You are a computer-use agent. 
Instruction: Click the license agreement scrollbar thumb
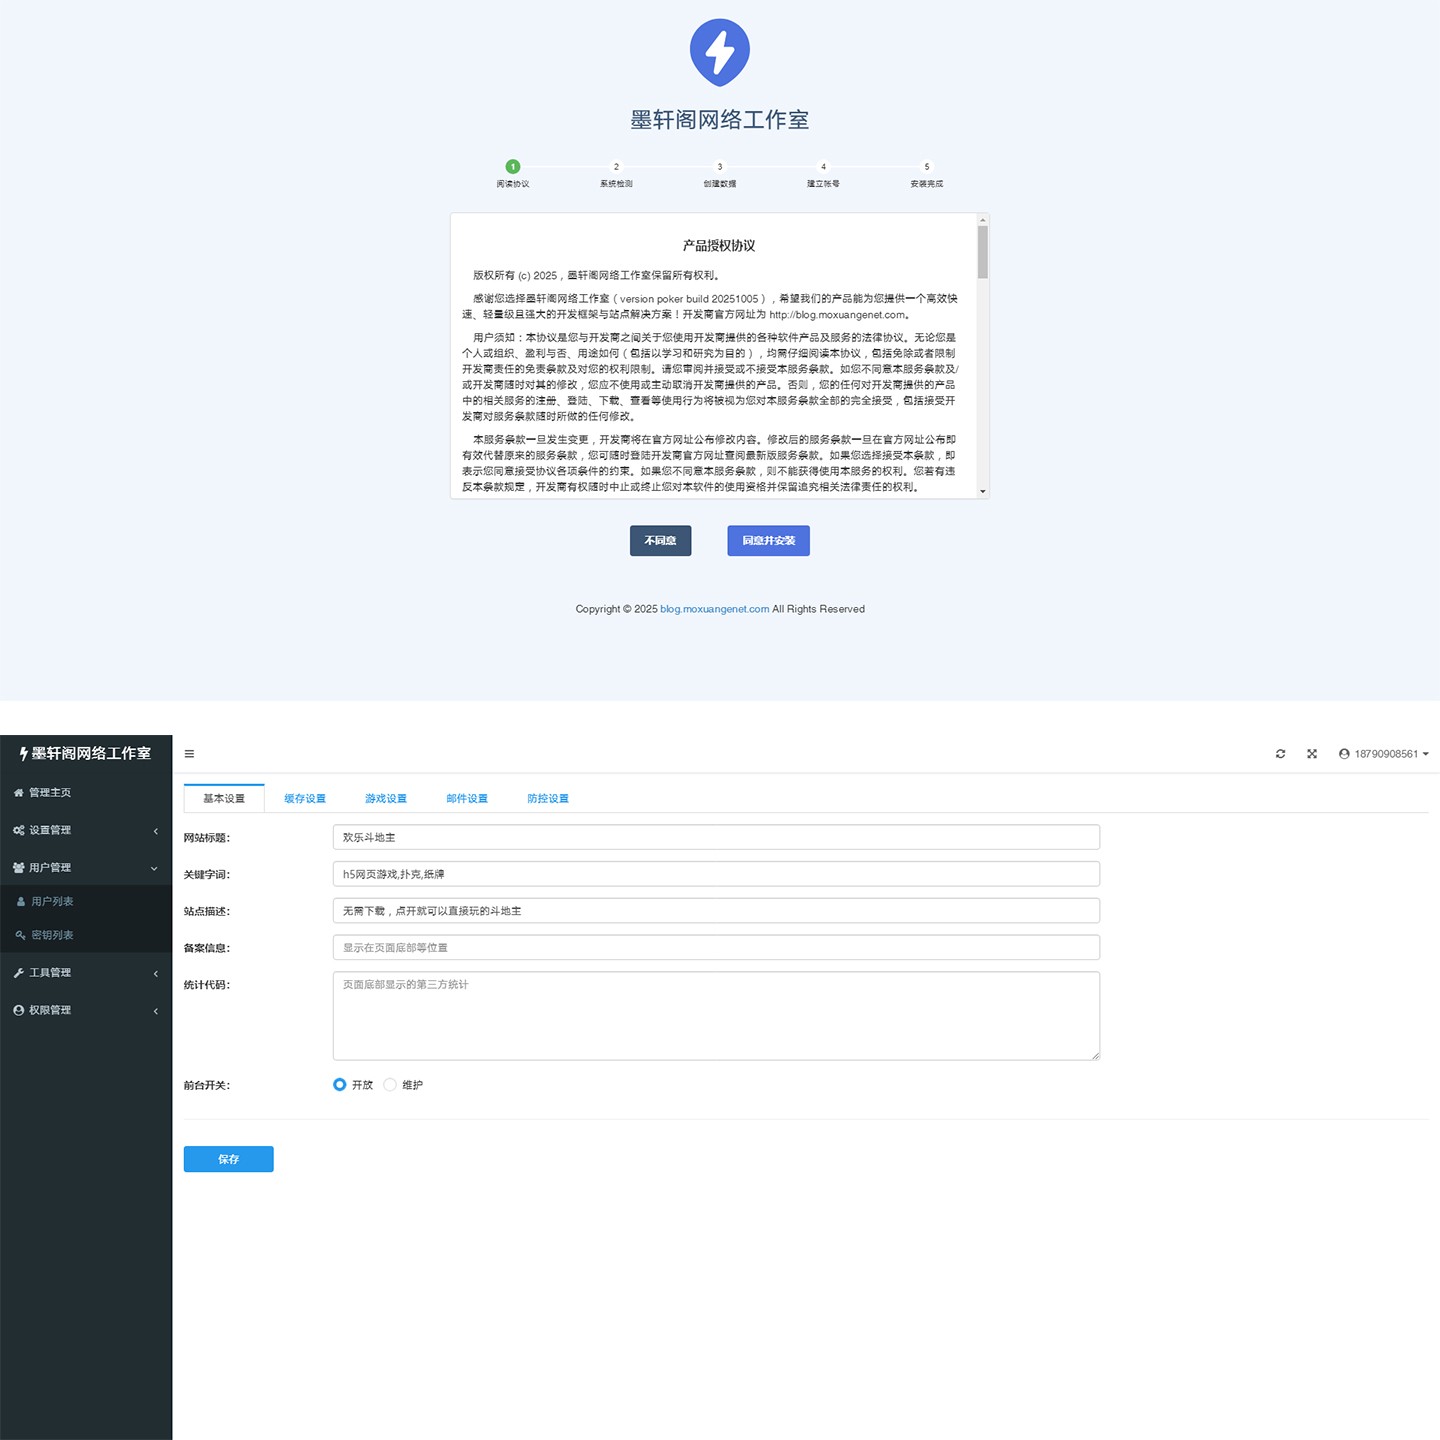(x=983, y=252)
